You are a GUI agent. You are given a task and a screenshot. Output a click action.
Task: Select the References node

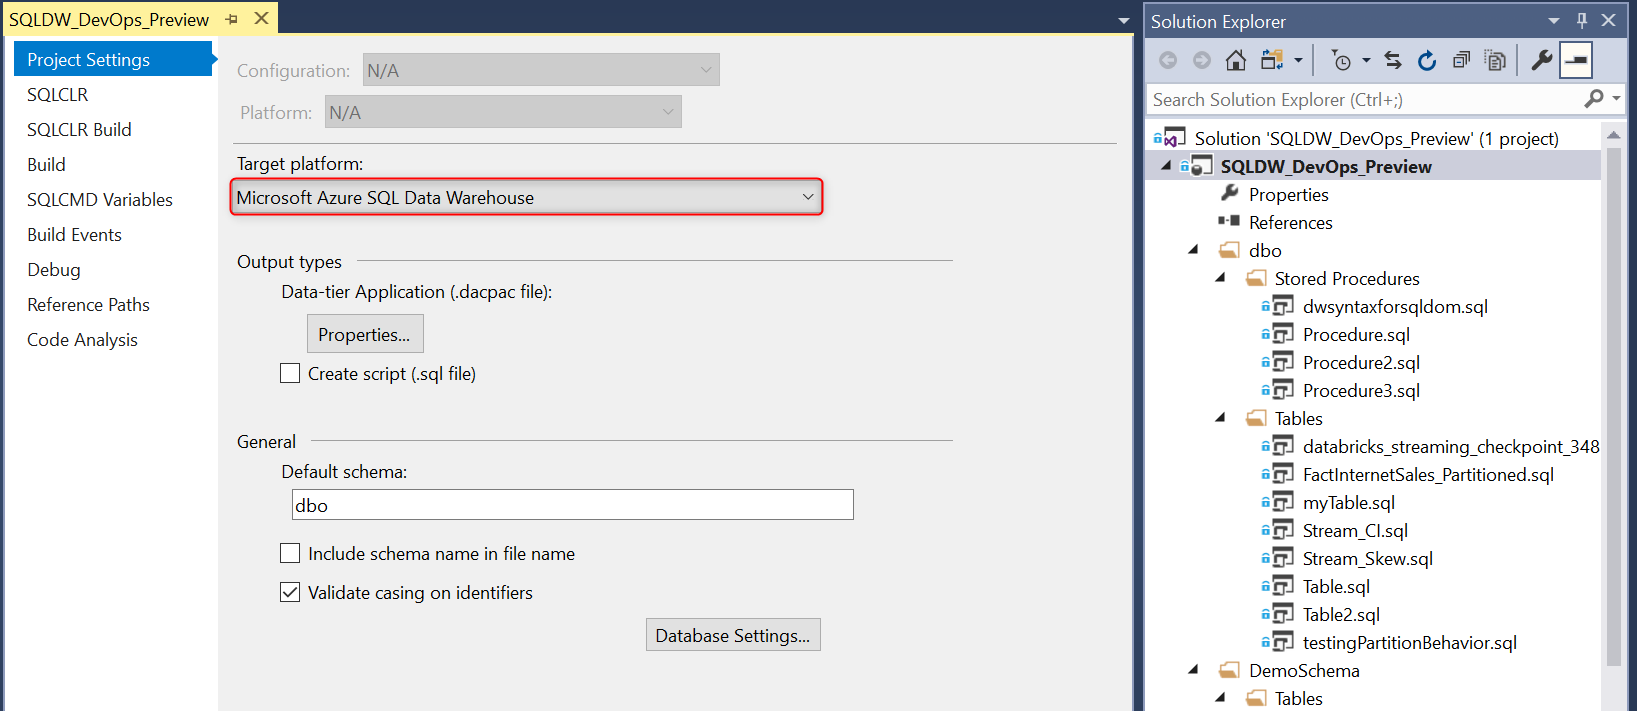(1290, 222)
